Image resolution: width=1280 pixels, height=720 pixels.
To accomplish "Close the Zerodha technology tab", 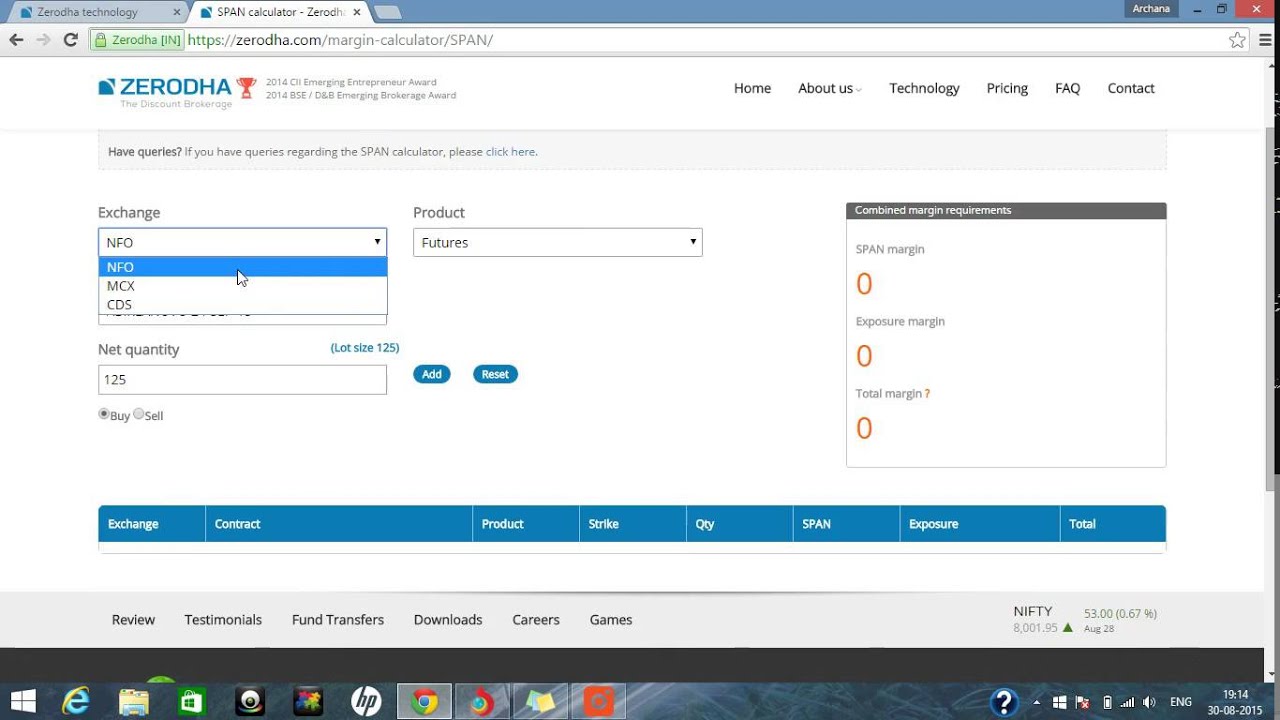I will tap(177, 12).
